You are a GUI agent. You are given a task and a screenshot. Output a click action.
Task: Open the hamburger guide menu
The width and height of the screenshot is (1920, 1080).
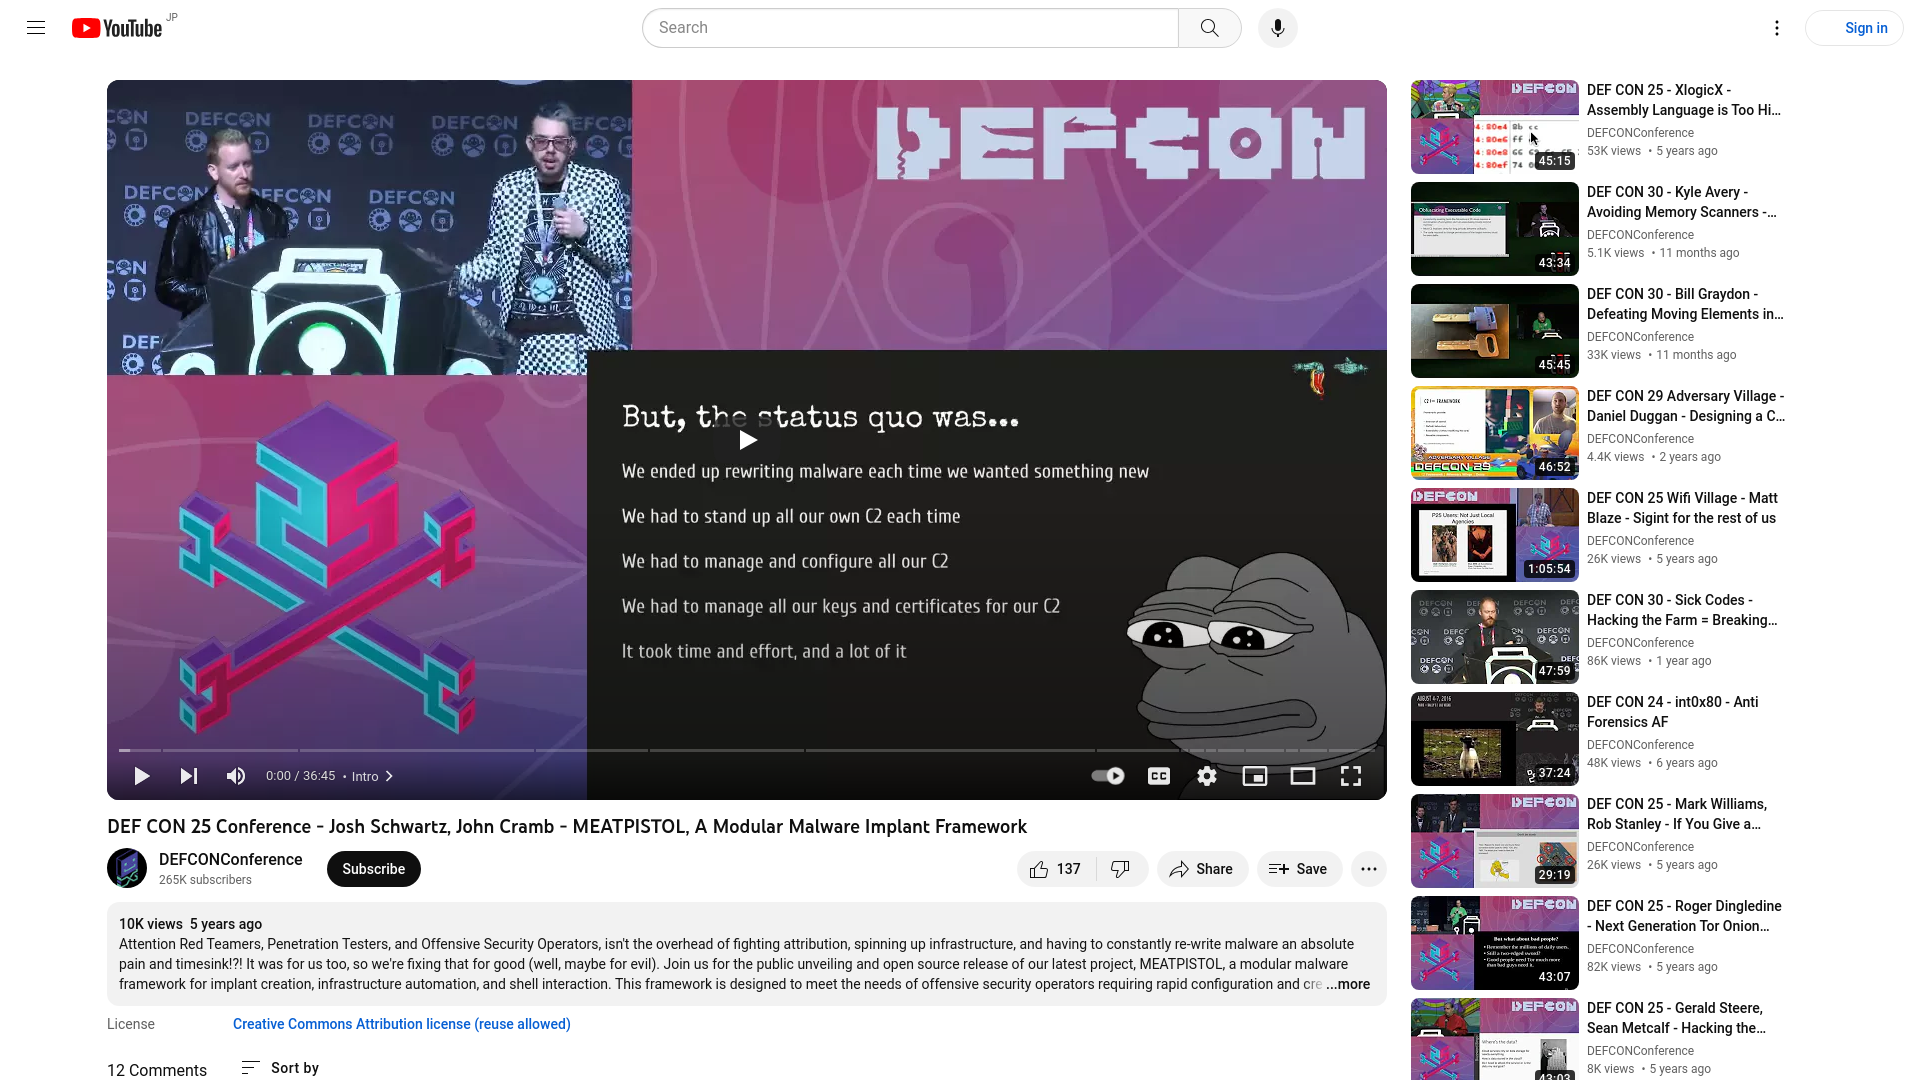tap(36, 28)
